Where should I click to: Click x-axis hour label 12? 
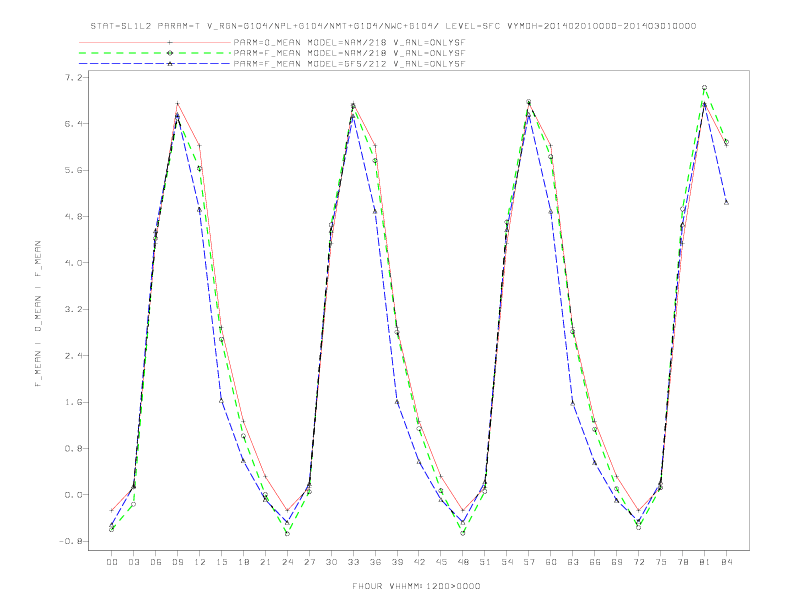[x=200, y=562]
